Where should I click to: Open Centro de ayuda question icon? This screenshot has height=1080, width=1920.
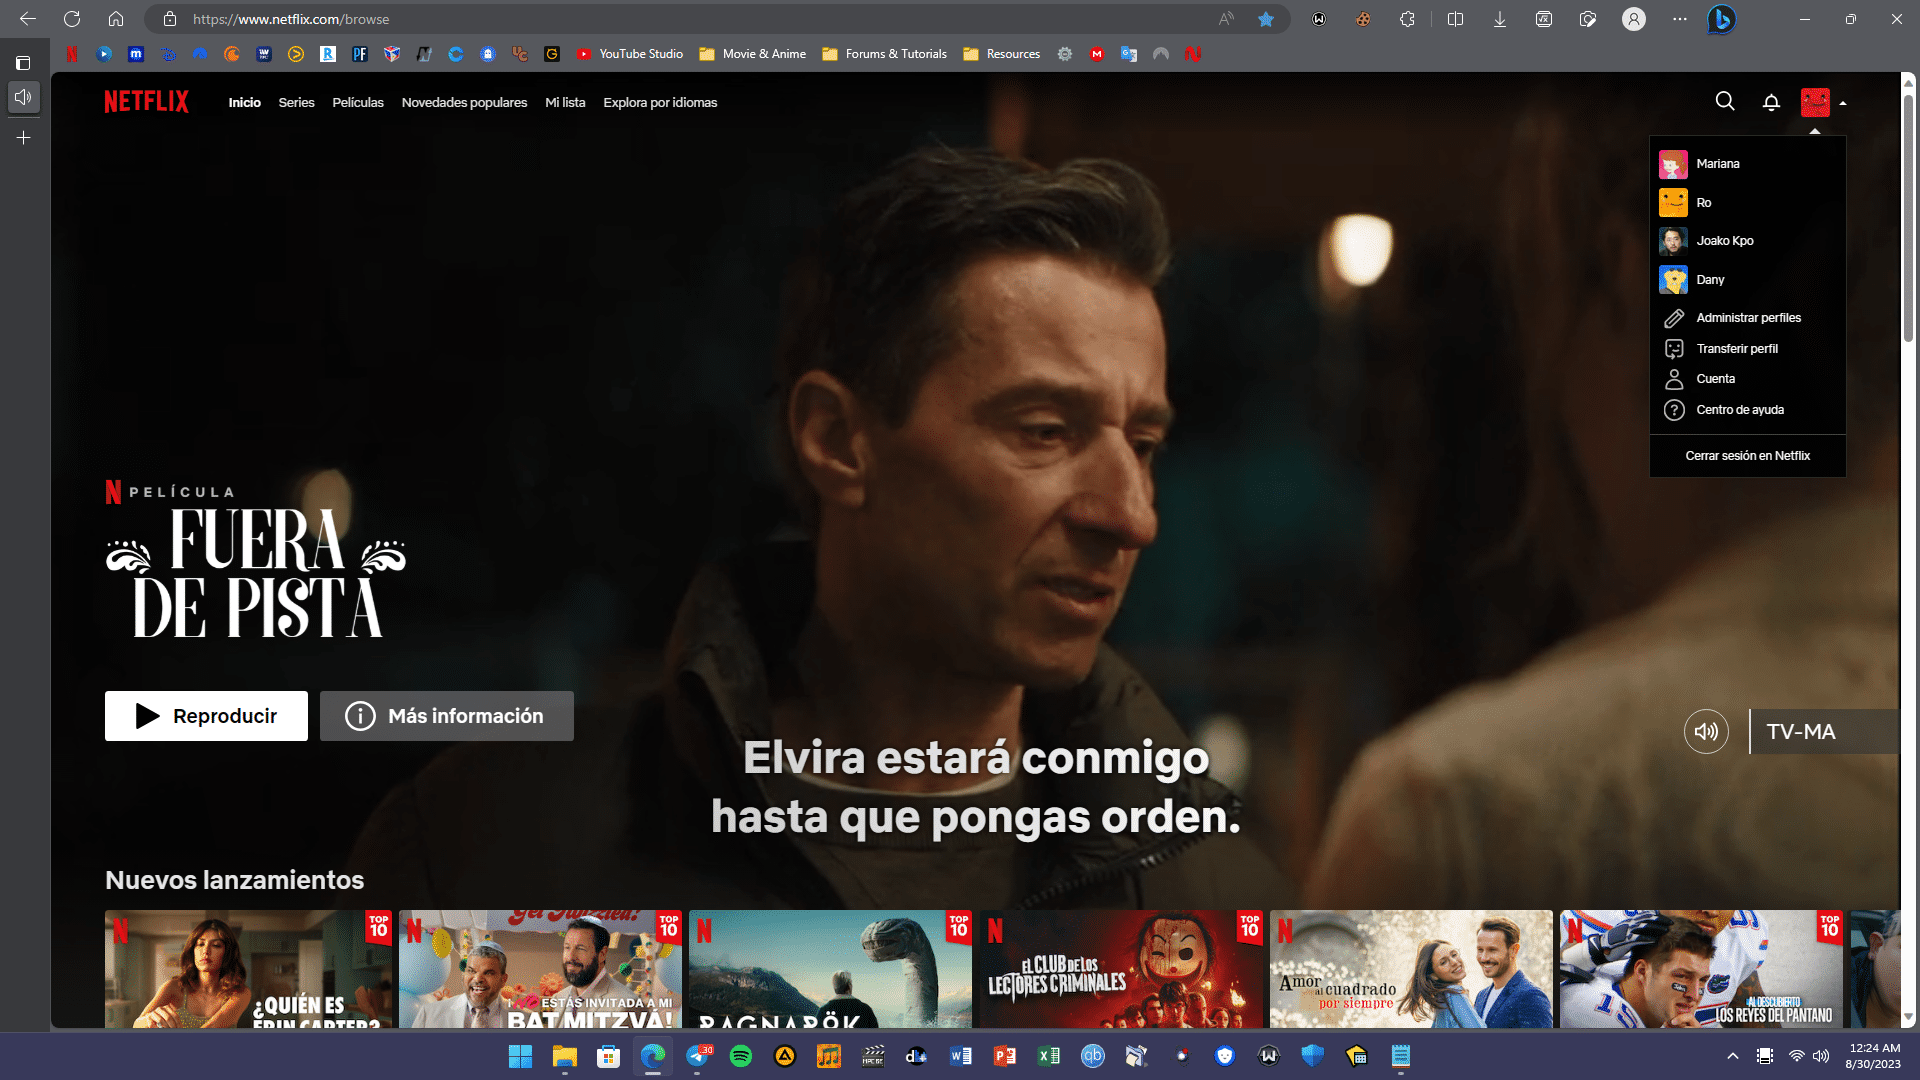pos(1673,410)
